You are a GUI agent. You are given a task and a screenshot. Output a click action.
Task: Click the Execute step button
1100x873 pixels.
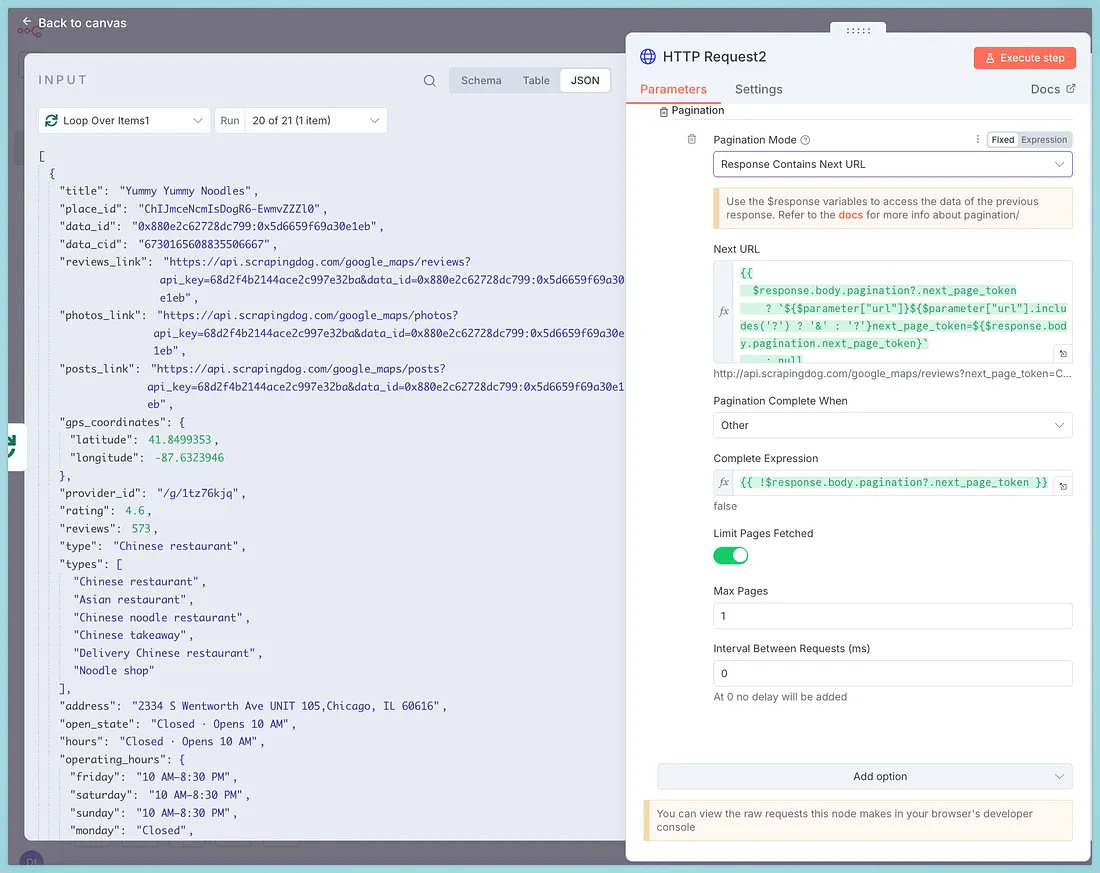(x=1024, y=58)
